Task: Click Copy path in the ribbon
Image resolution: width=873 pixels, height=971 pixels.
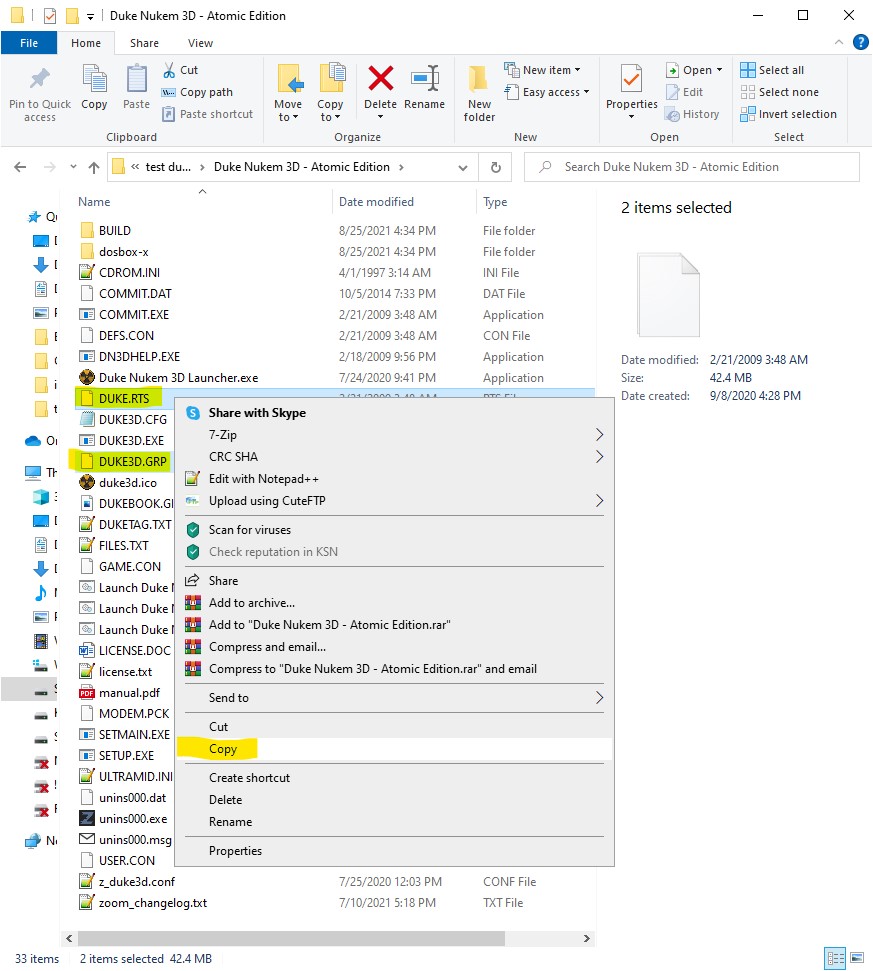Action: coord(198,92)
